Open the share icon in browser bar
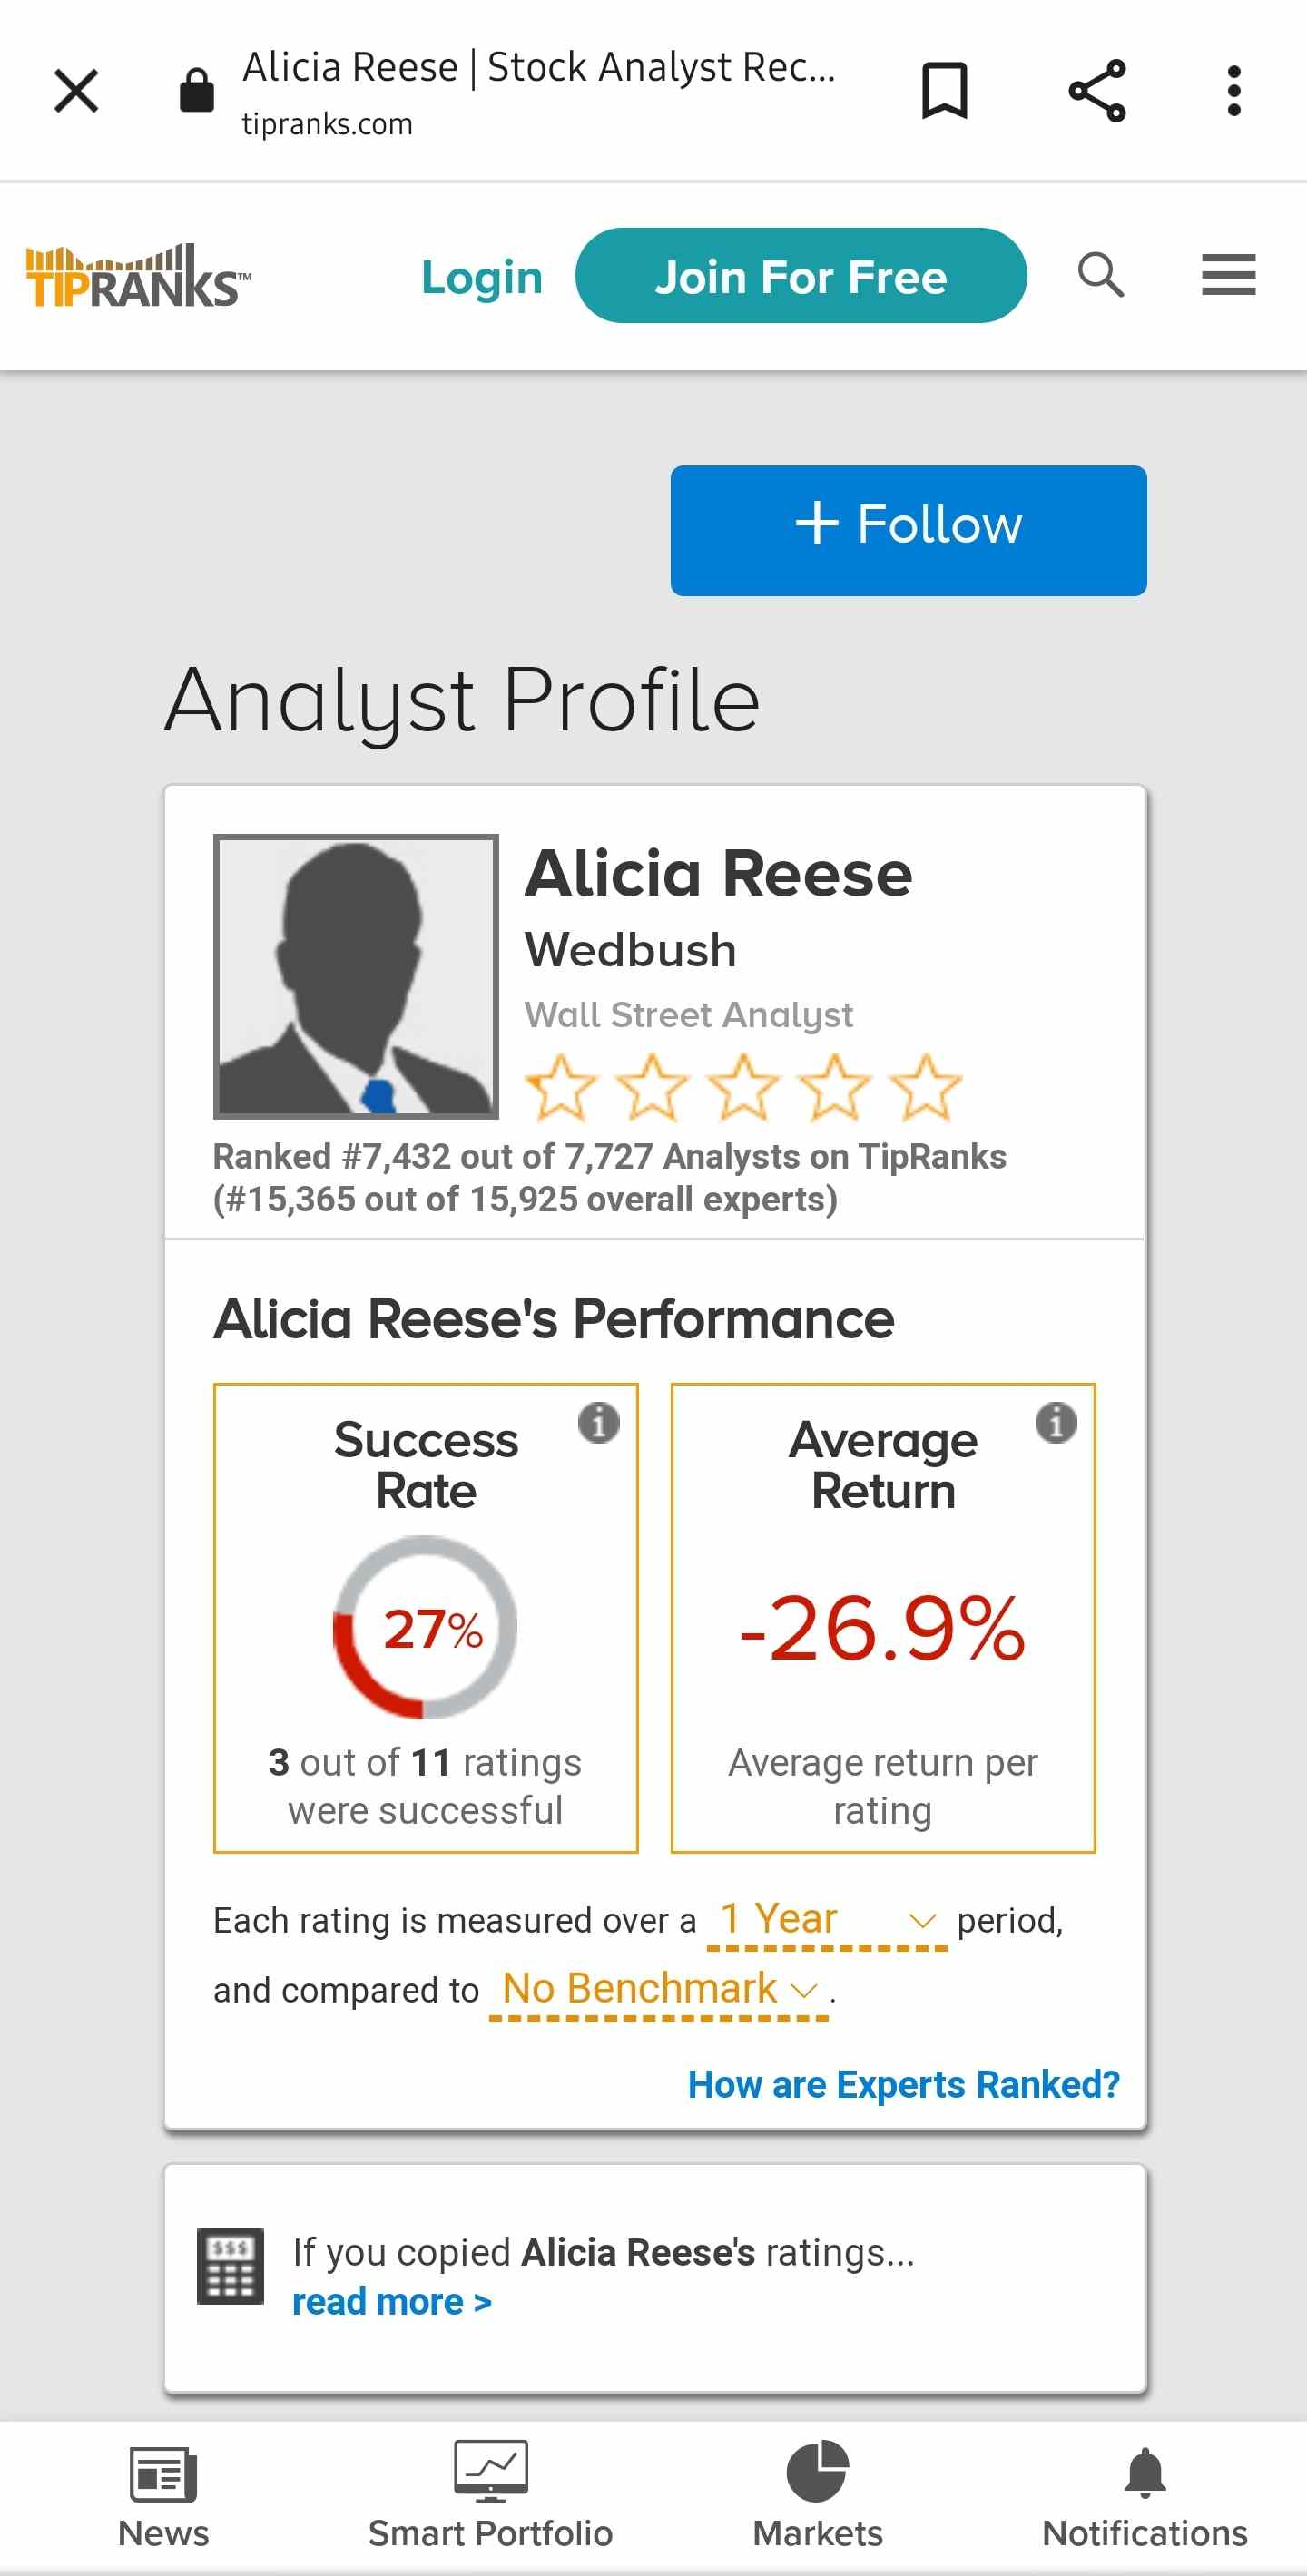Viewport: 1307px width, 2576px height. tap(1097, 91)
